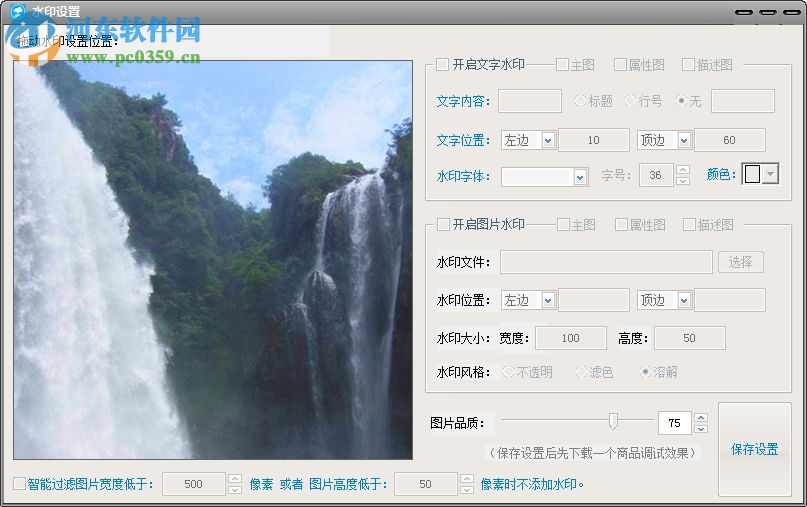This screenshot has width=807, height=507.
Task: Open the 水印字体 font dropdown
Action: click(580, 177)
